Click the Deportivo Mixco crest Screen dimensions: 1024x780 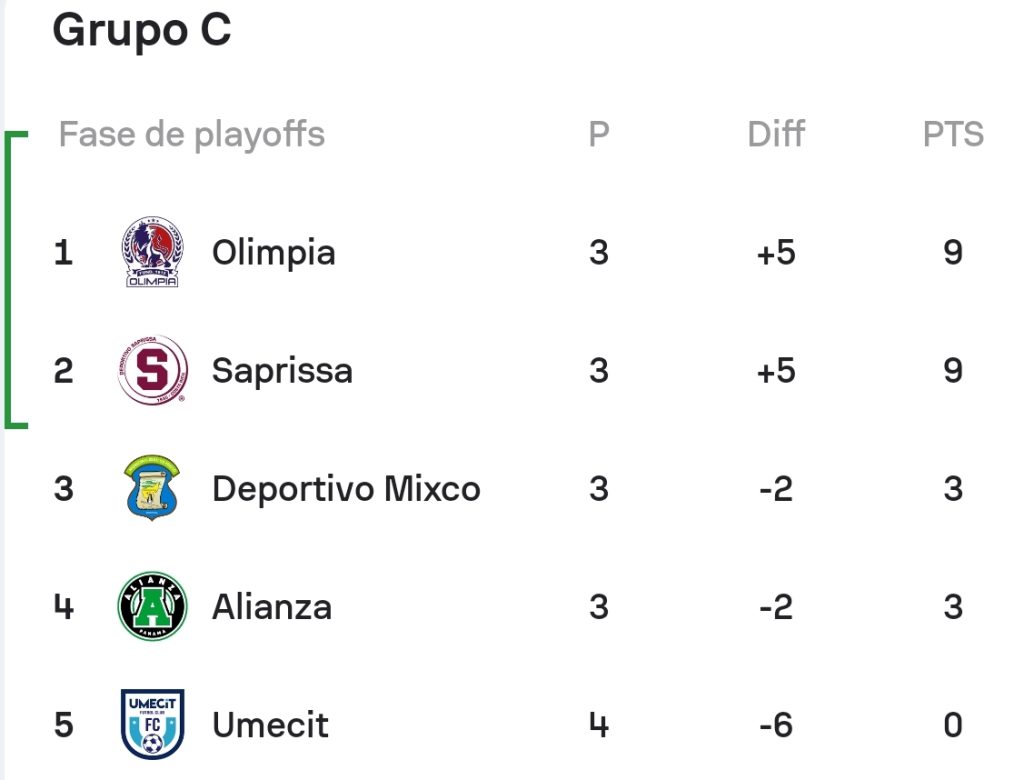coord(152,487)
